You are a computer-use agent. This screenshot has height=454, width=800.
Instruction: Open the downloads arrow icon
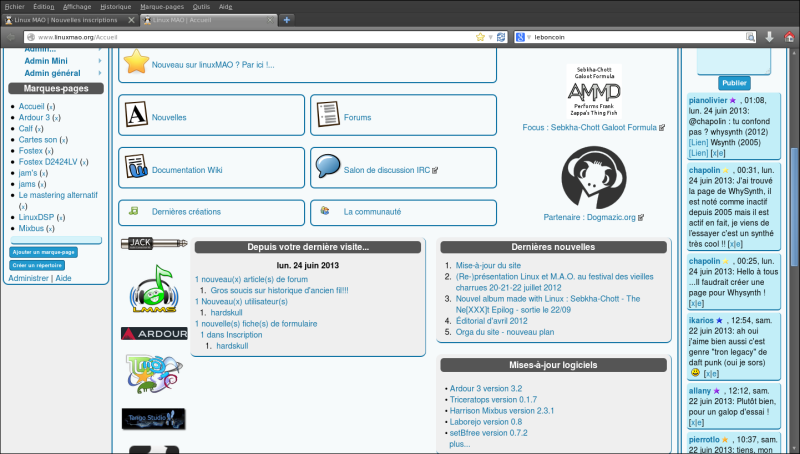point(769,37)
